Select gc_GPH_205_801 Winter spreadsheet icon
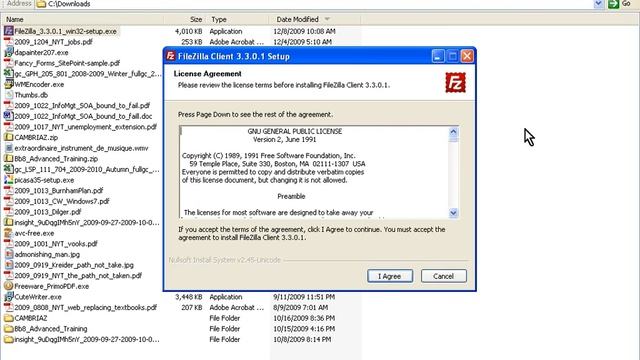This screenshot has width=640, height=360. (x=8, y=73)
